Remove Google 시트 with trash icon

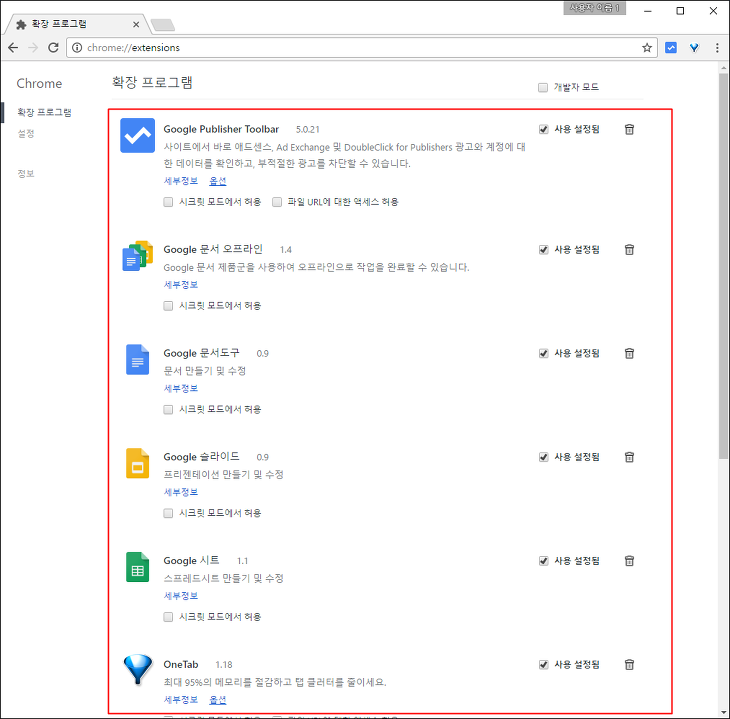pyautogui.click(x=629, y=561)
